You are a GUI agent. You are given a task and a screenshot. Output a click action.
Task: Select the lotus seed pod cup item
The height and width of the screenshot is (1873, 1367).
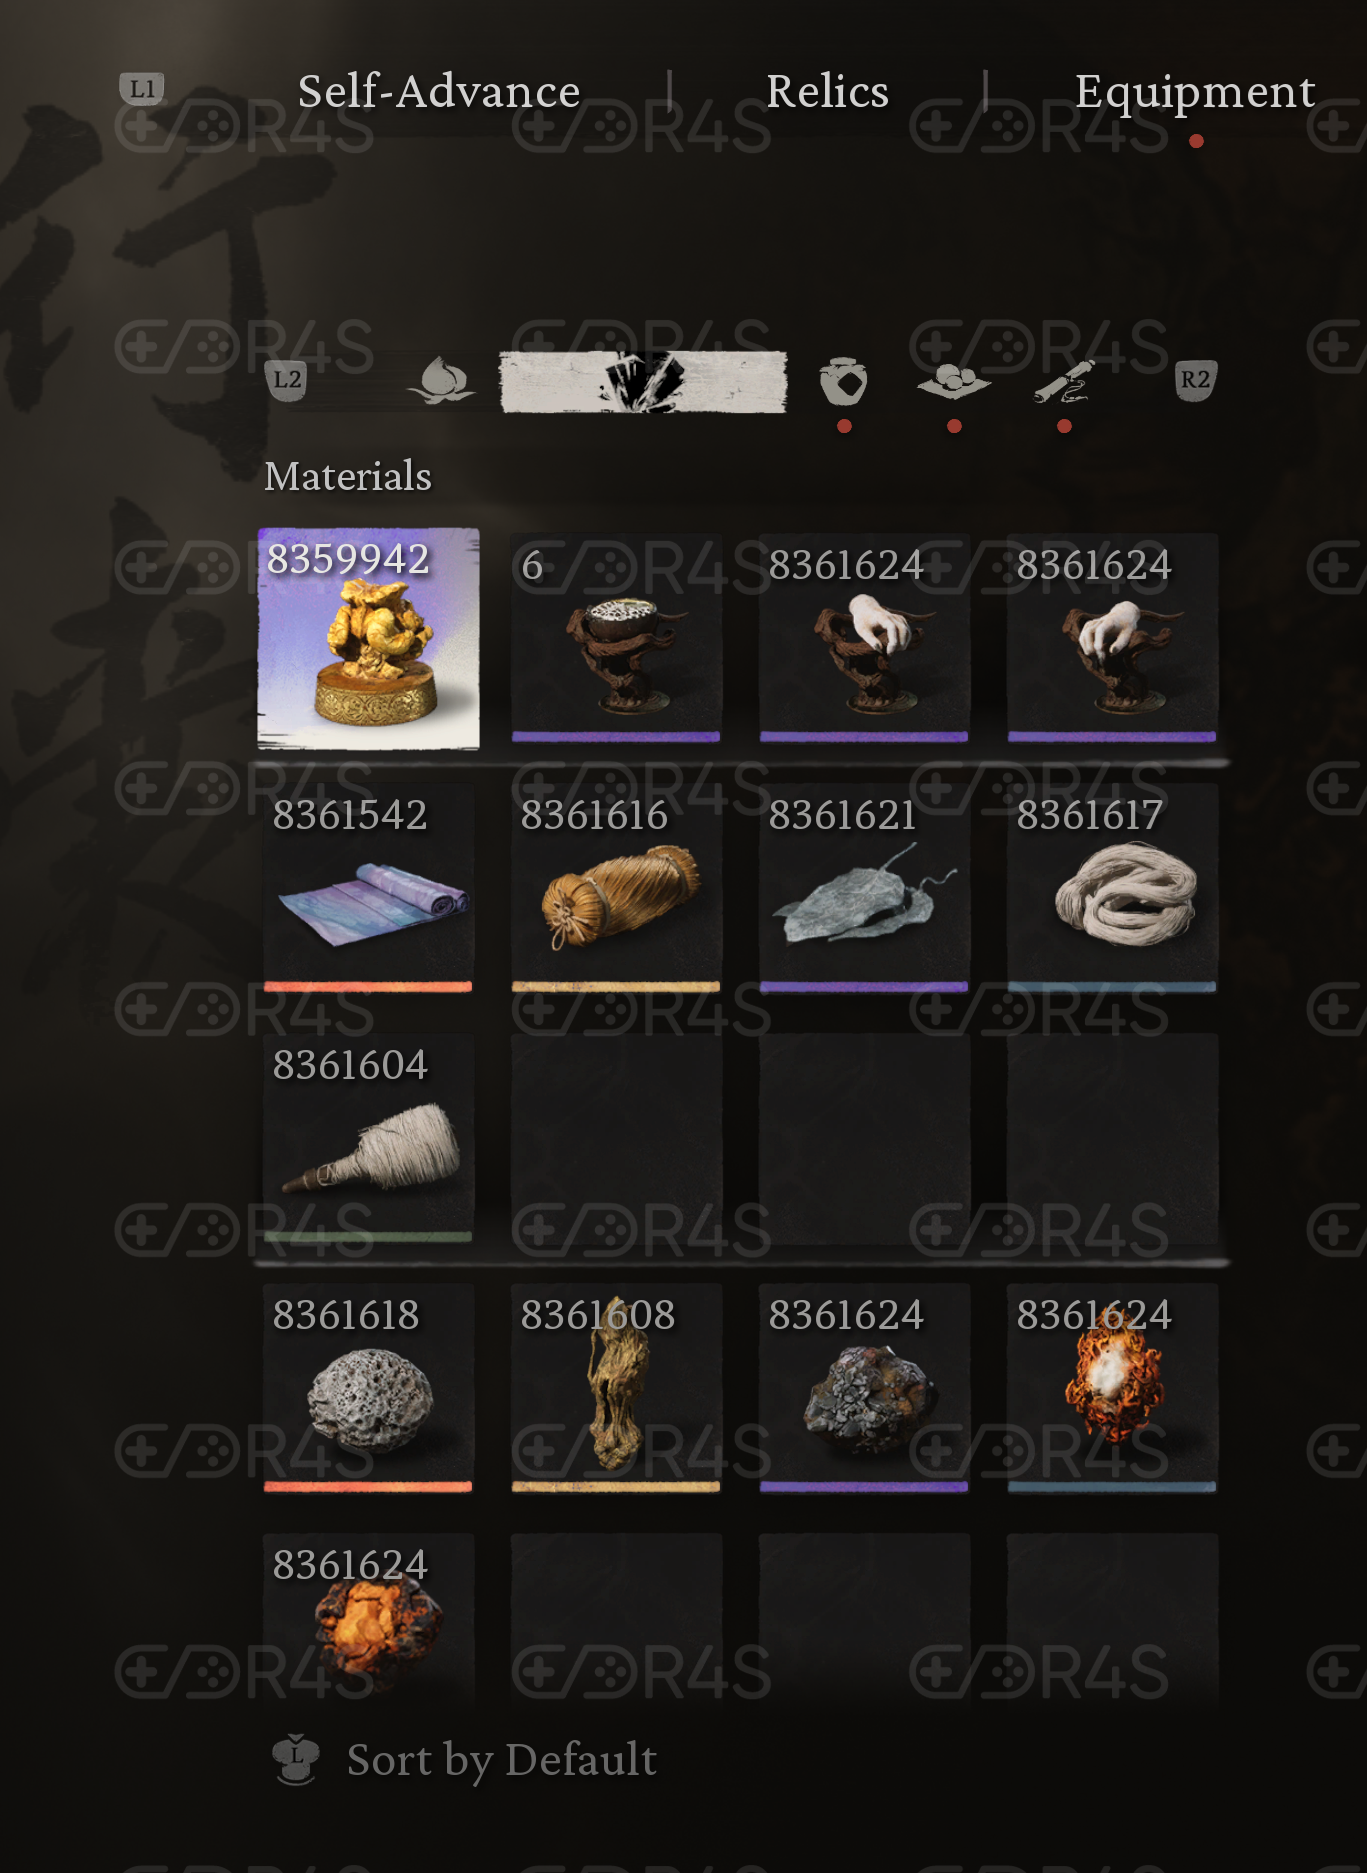coord(616,638)
